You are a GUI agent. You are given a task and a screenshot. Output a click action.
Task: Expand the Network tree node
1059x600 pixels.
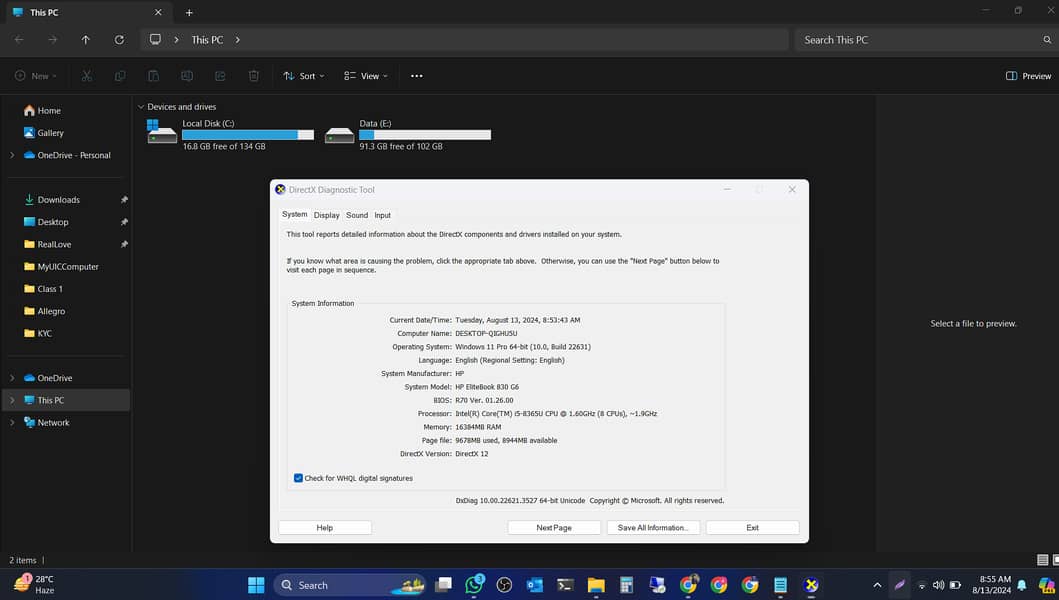pyautogui.click(x=12, y=423)
